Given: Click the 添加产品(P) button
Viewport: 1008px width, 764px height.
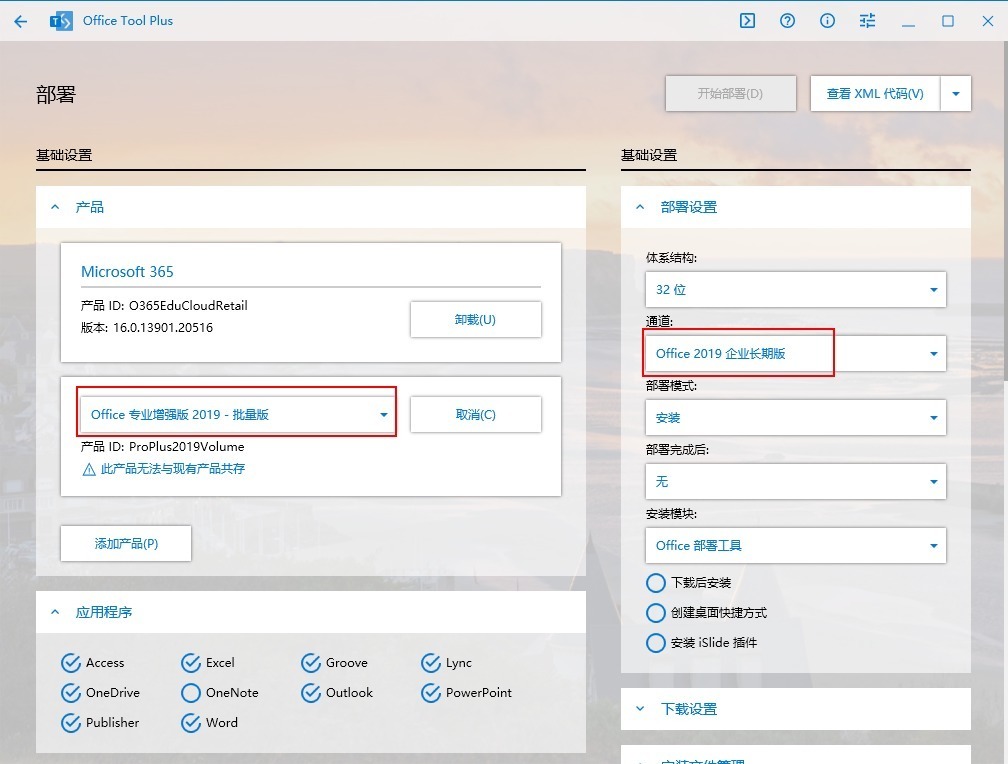Looking at the screenshot, I should click(126, 543).
